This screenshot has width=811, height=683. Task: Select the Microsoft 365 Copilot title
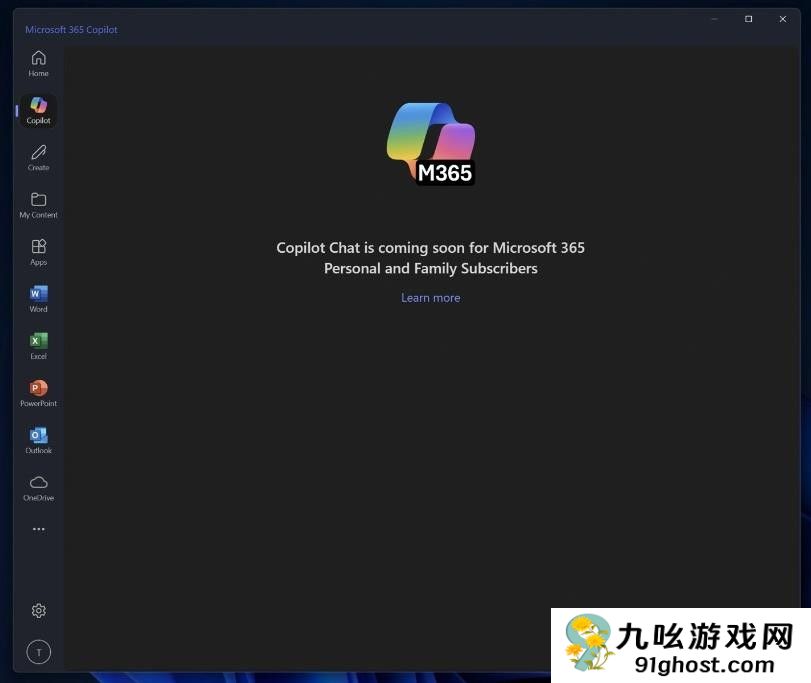point(71,29)
